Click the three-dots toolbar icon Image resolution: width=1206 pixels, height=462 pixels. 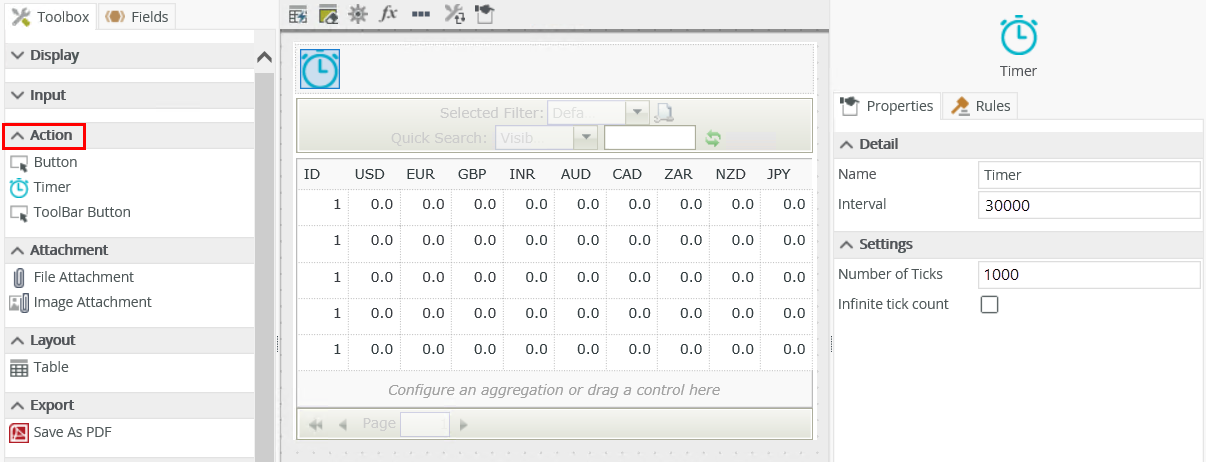pos(421,14)
